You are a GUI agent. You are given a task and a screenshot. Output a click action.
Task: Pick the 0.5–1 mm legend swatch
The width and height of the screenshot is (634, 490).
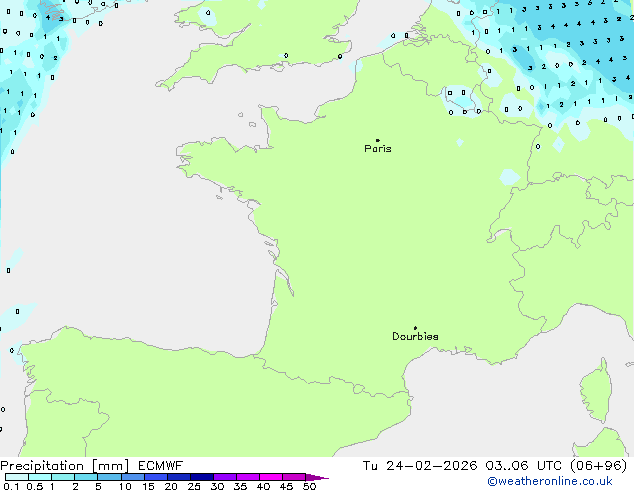pyautogui.click(x=40, y=477)
